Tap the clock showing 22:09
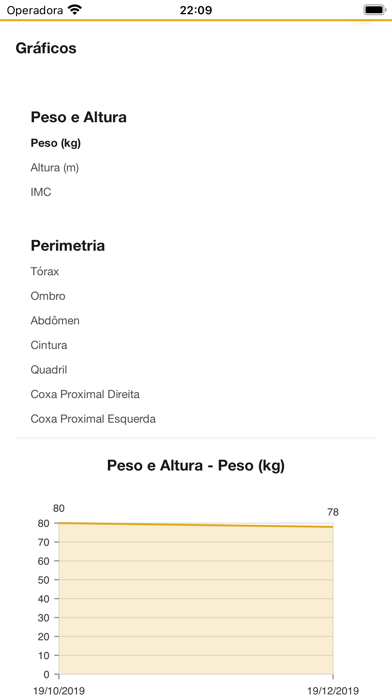Image resolution: width=392 pixels, height=696 pixels. (x=196, y=10)
